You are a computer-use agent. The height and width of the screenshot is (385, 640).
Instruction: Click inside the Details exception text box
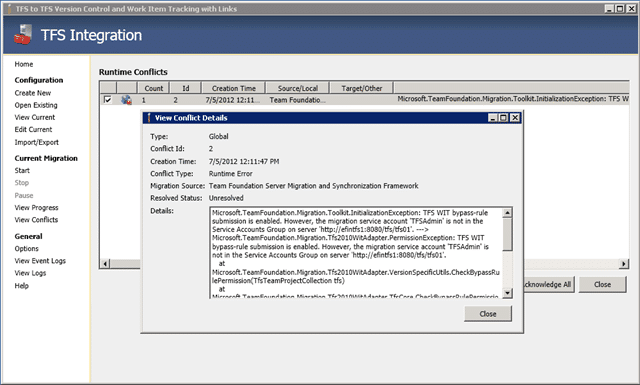pos(356,253)
